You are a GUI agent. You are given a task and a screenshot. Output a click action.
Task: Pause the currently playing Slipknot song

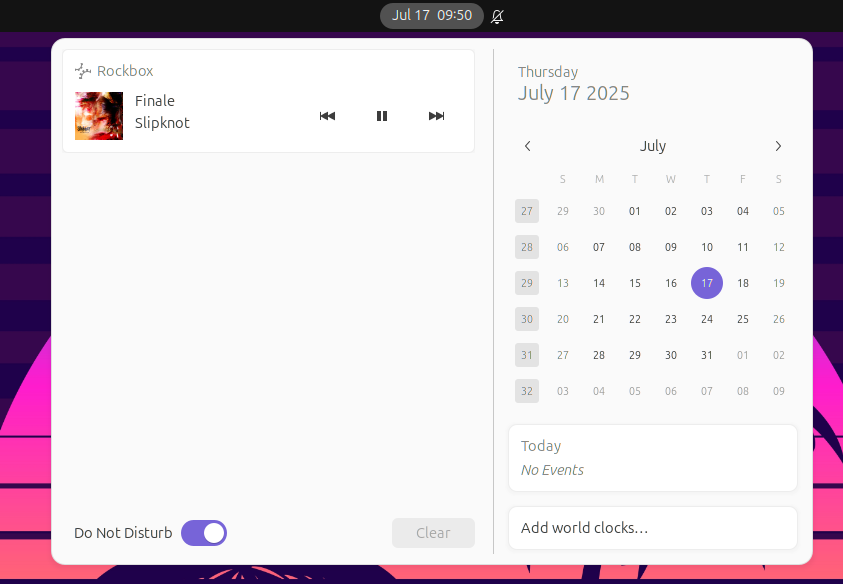(x=381, y=116)
